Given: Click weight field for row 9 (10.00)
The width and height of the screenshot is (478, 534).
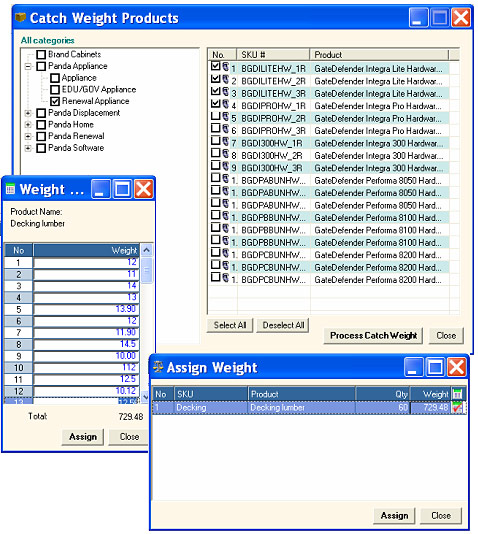Looking at the screenshot, I should pos(86,356).
